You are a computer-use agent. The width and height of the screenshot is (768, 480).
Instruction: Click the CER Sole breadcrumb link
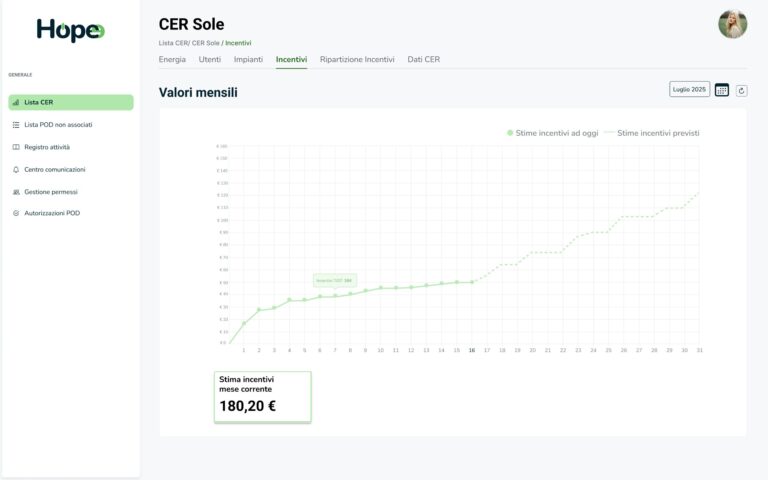click(x=206, y=43)
